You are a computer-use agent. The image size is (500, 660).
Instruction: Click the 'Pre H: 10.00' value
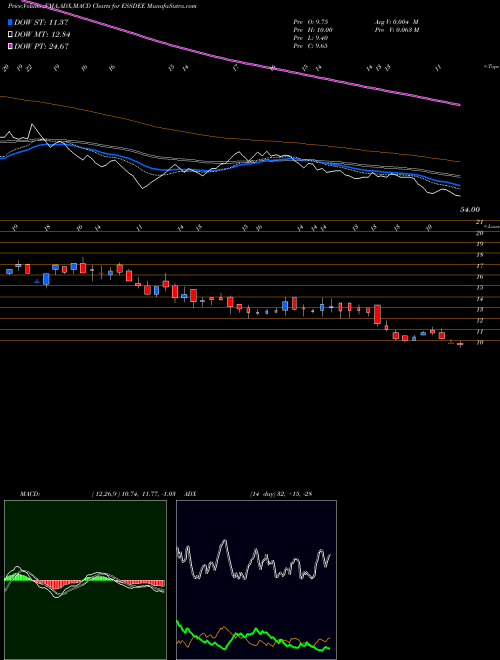click(x=314, y=30)
